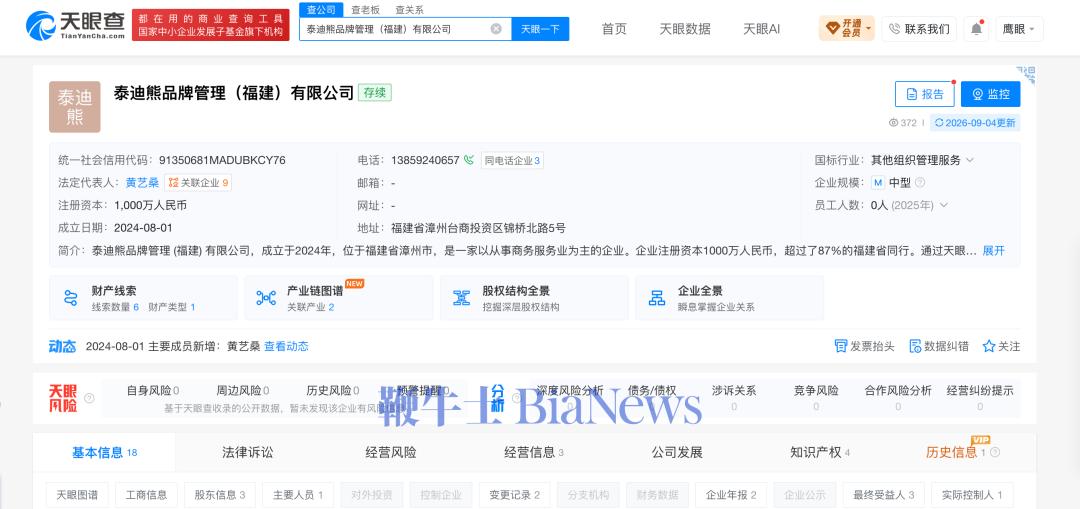Select the 查公司 search tab

pyautogui.click(x=321, y=10)
